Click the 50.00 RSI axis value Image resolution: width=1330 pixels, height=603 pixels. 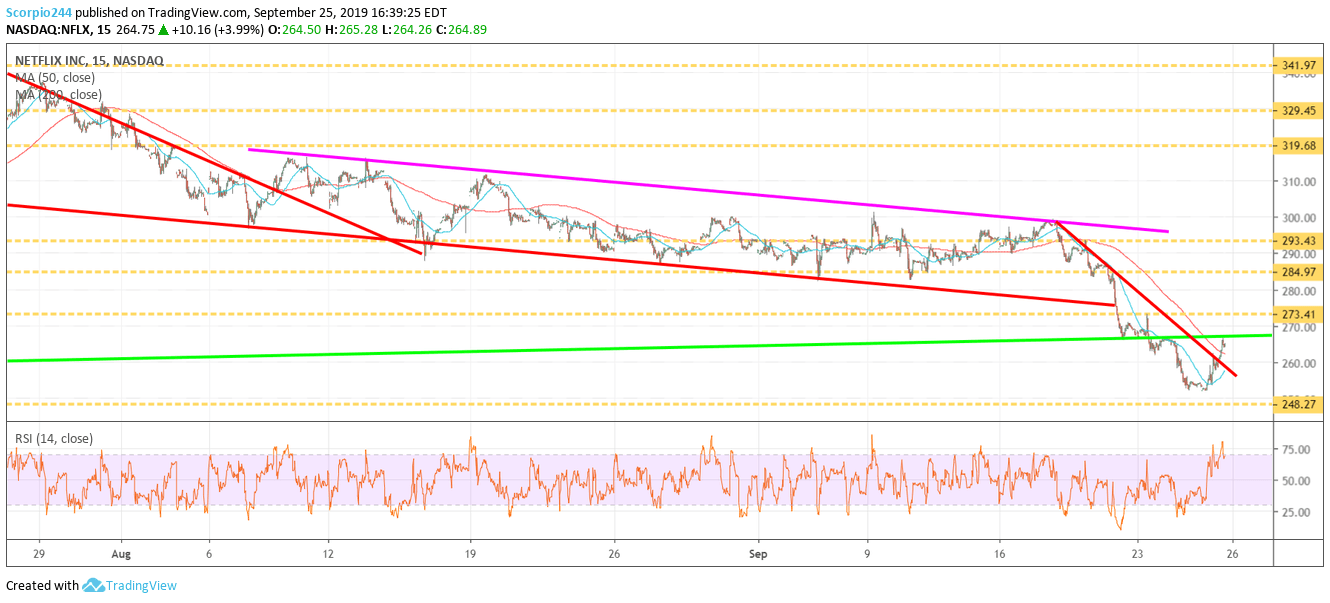pos(1294,481)
